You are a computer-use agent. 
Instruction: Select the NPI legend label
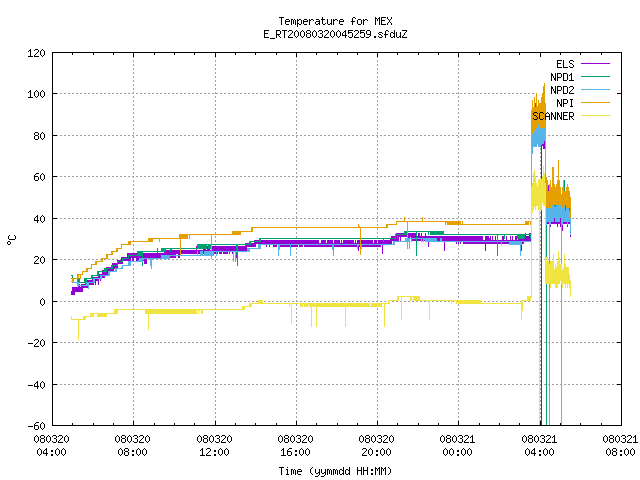pos(565,103)
